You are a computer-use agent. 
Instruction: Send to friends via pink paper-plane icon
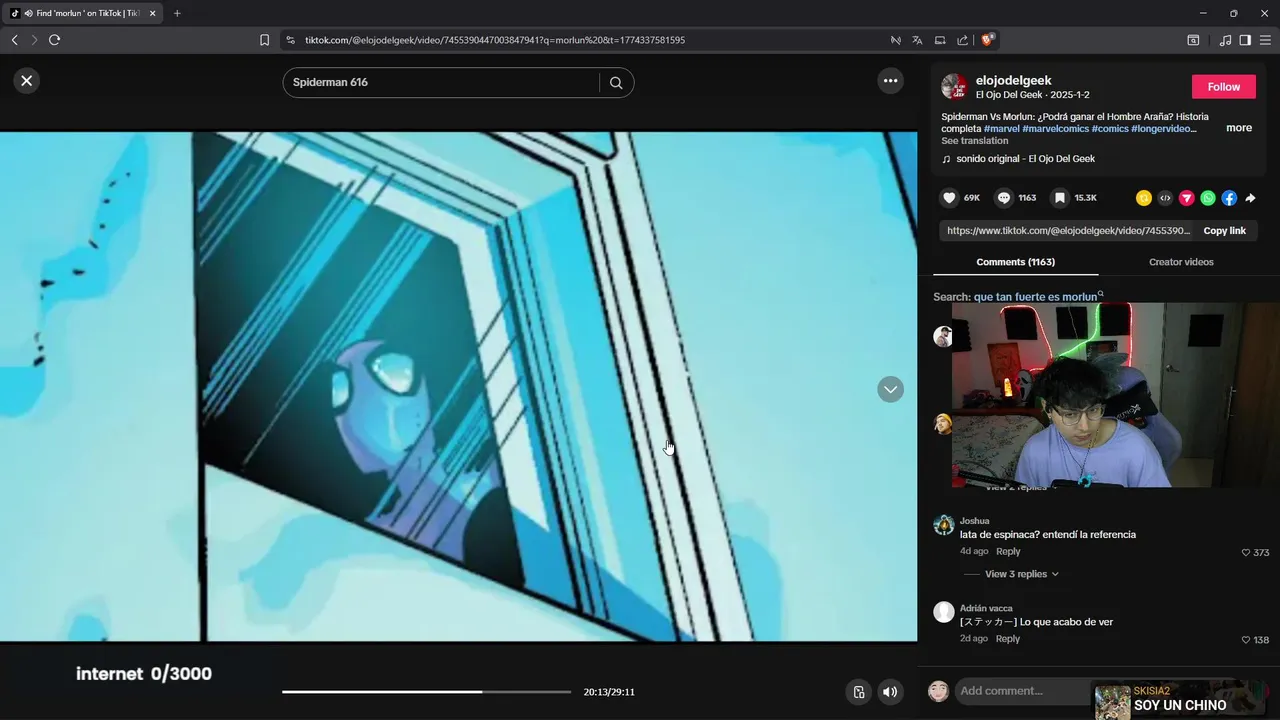pos(1187,198)
